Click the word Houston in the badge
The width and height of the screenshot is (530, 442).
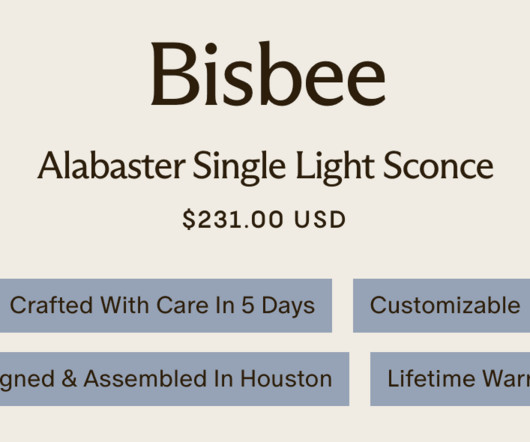point(286,378)
